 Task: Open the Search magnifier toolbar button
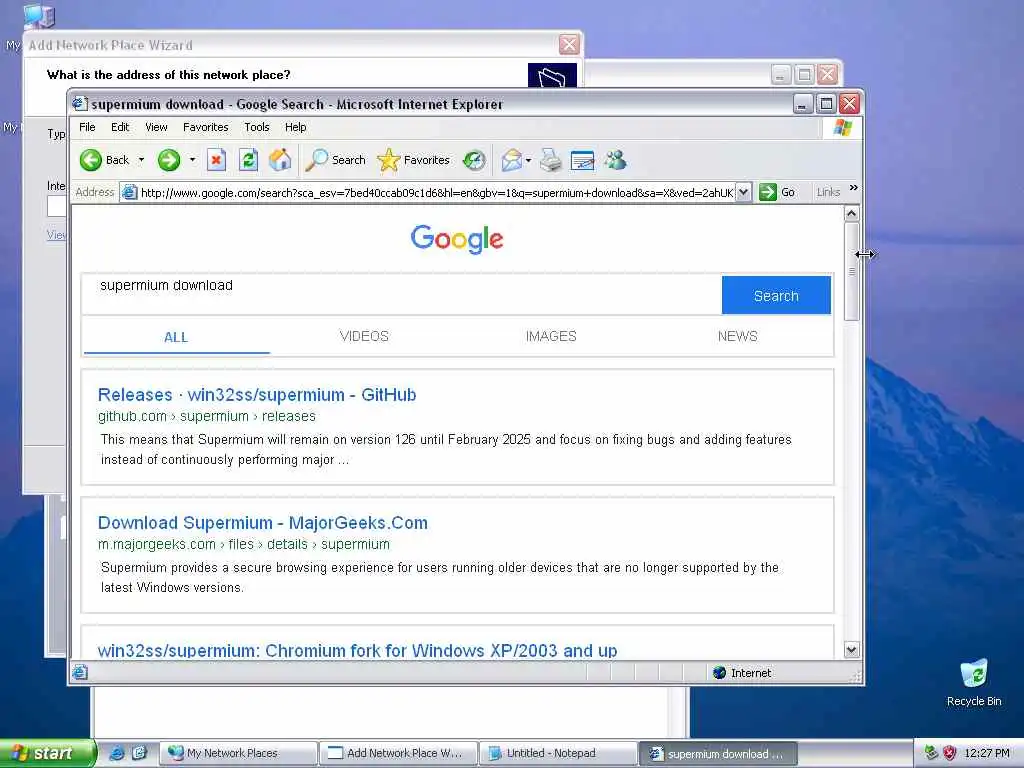point(336,160)
